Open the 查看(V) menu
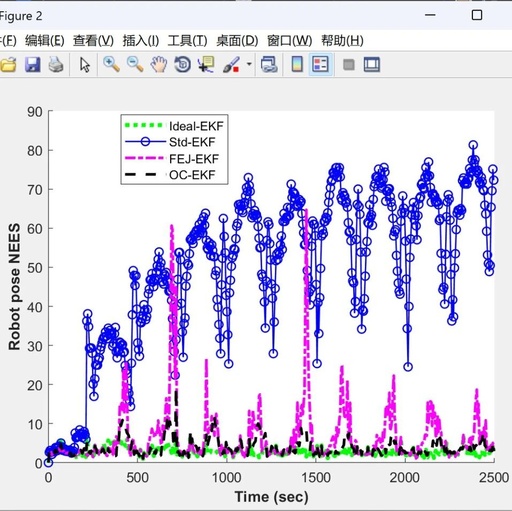This screenshot has width=512, height=511. pos(93,41)
